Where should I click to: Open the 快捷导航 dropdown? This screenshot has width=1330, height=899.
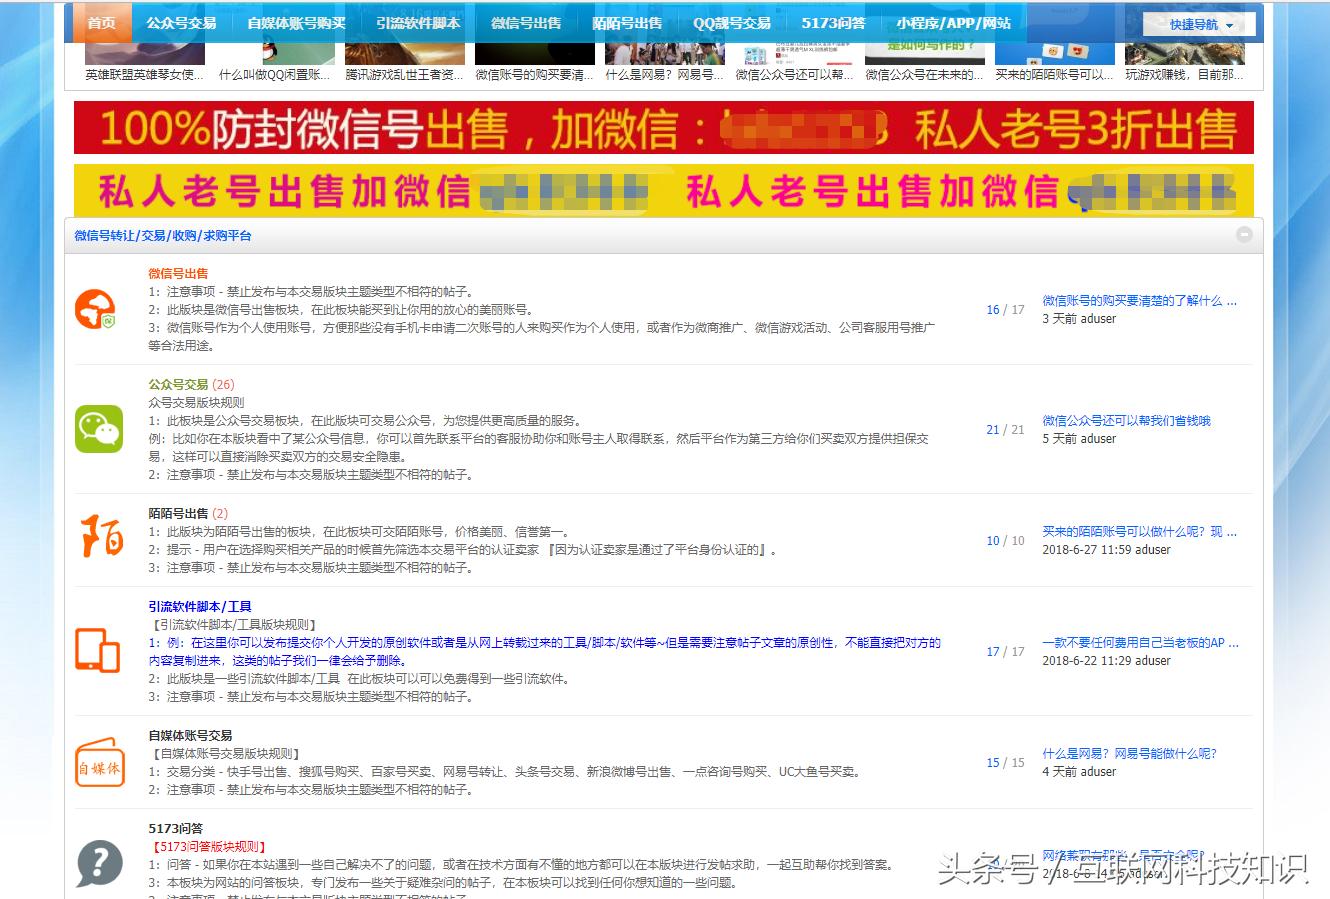point(1197,23)
